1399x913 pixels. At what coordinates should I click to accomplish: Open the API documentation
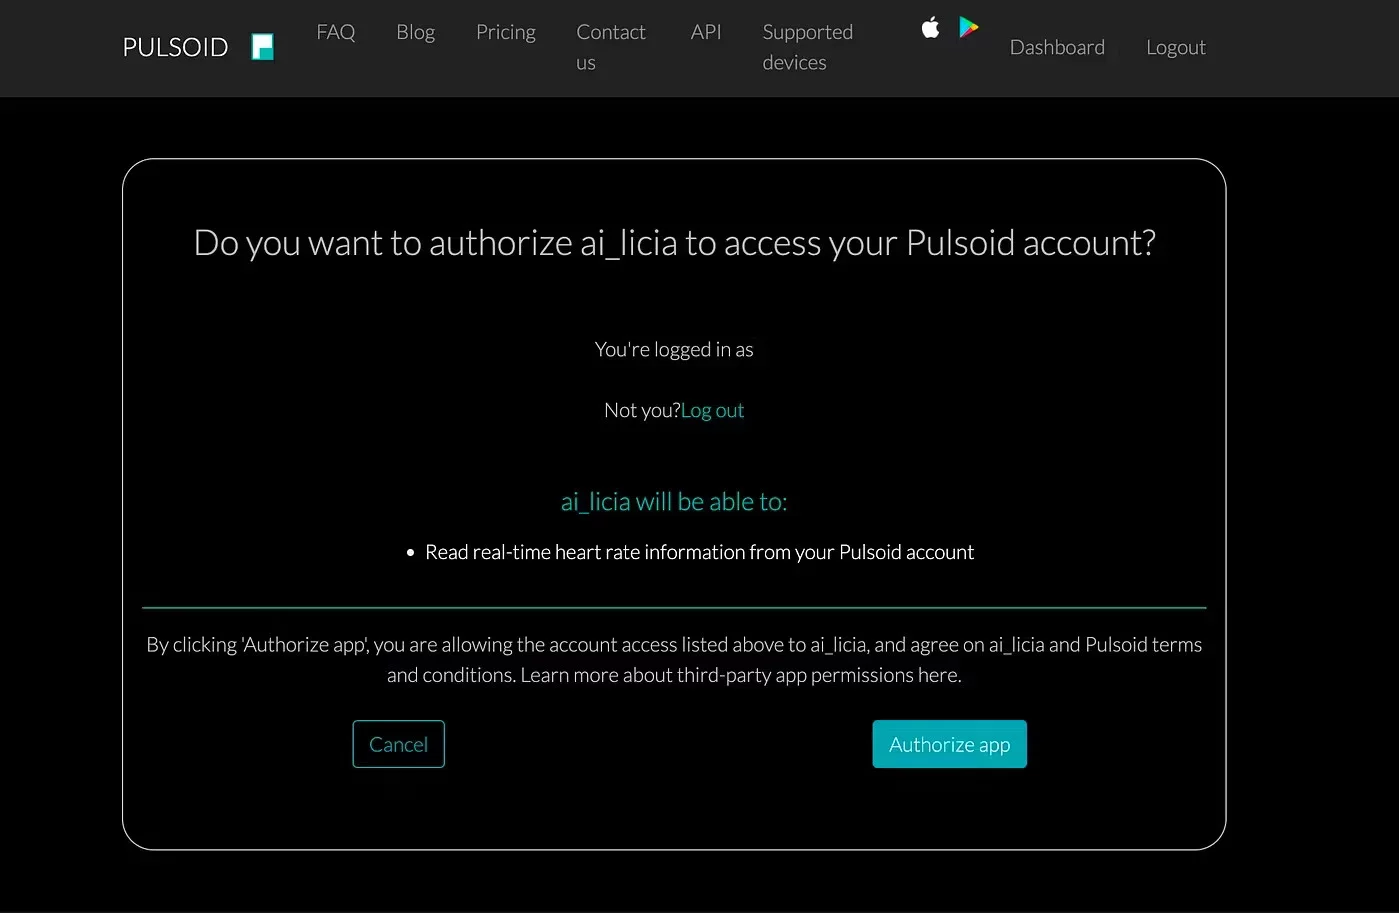(706, 32)
